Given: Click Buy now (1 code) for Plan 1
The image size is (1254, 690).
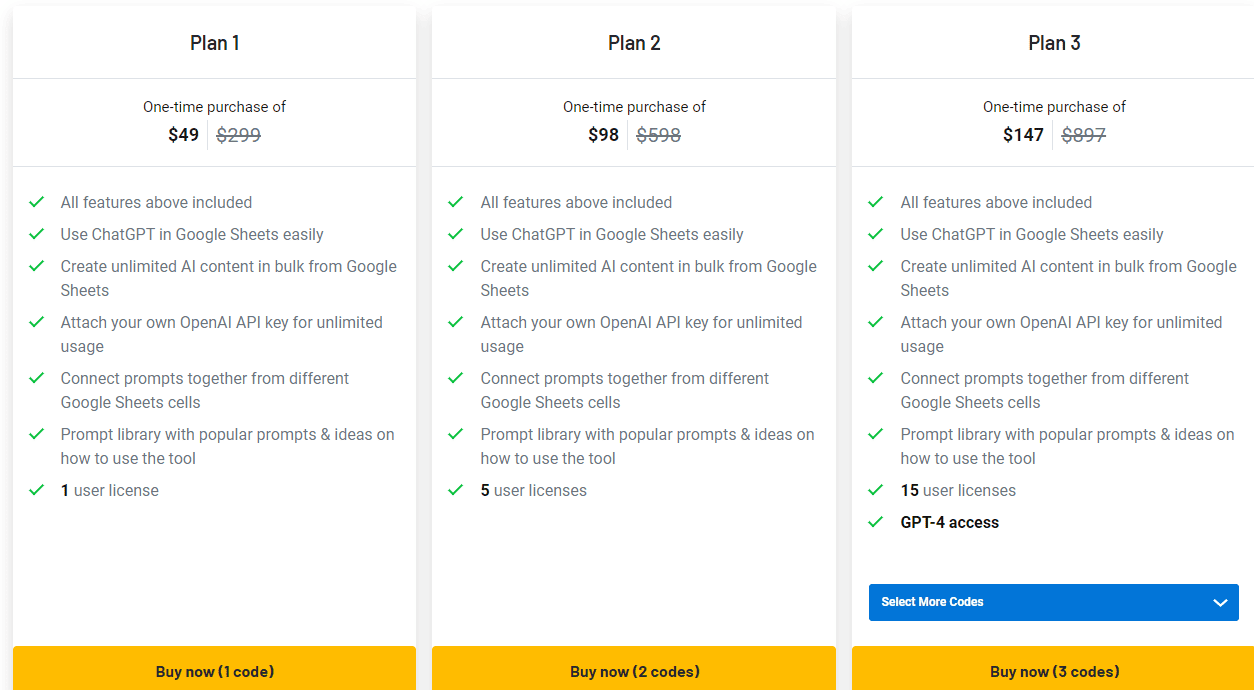Looking at the screenshot, I should point(214,671).
